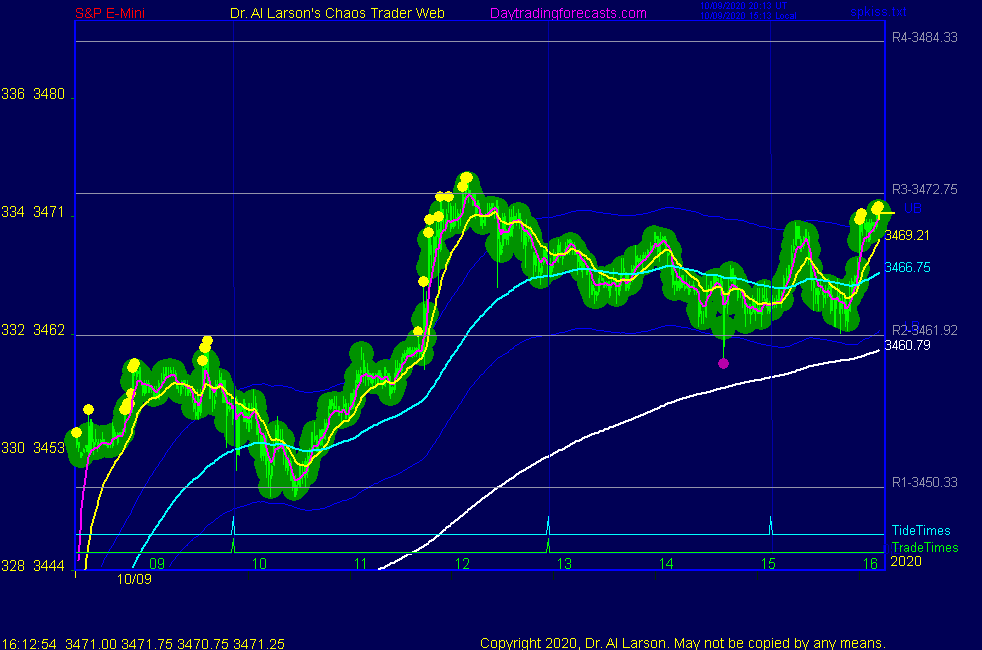Click the yellow "3469.21" value label
This screenshot has height=650, width=982.
[907, 235]
